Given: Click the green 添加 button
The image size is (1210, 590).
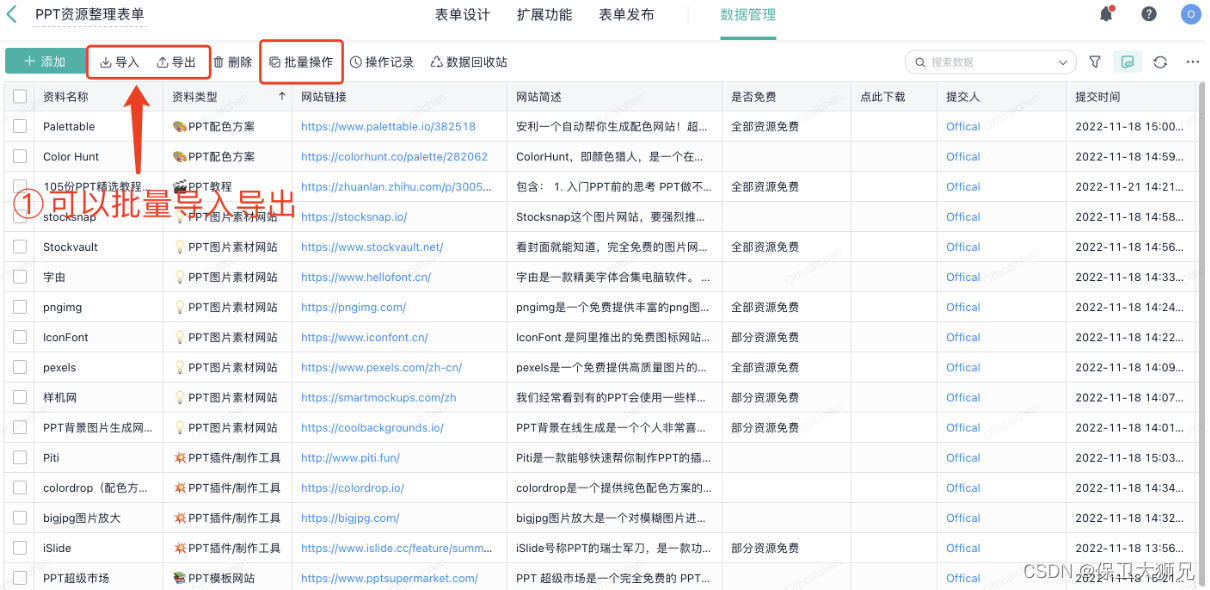Looking at the screenshot, I should tap(45, 62).
